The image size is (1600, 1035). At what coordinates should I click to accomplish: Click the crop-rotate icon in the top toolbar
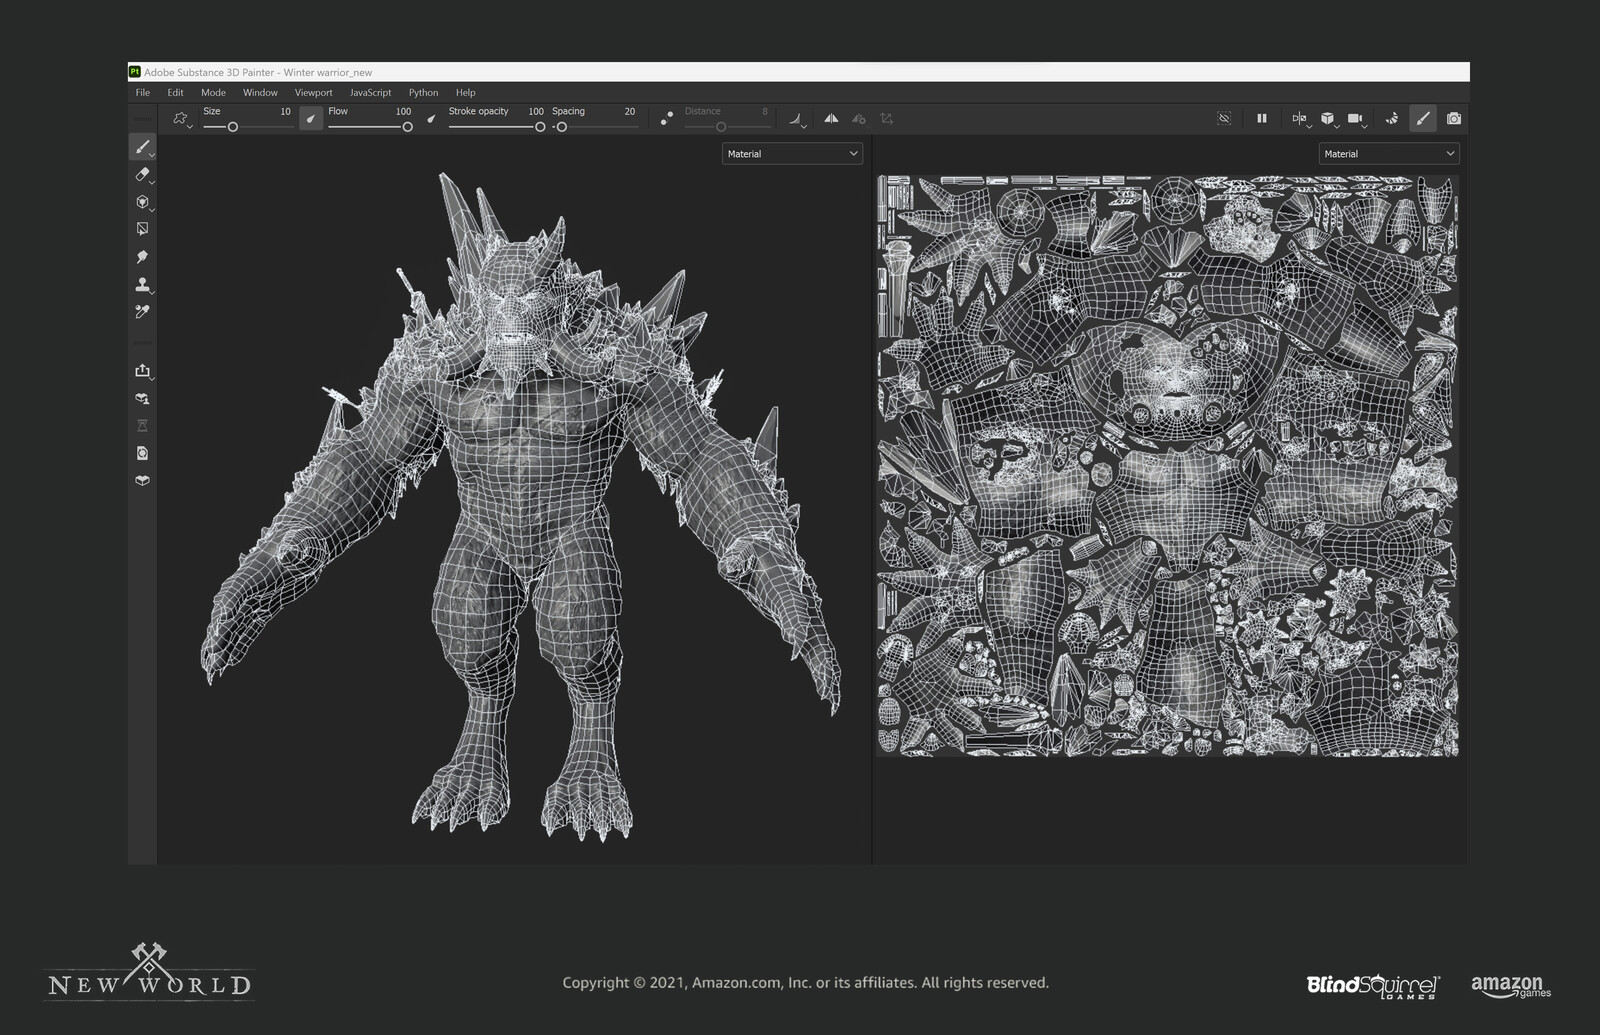coord(886,118)
